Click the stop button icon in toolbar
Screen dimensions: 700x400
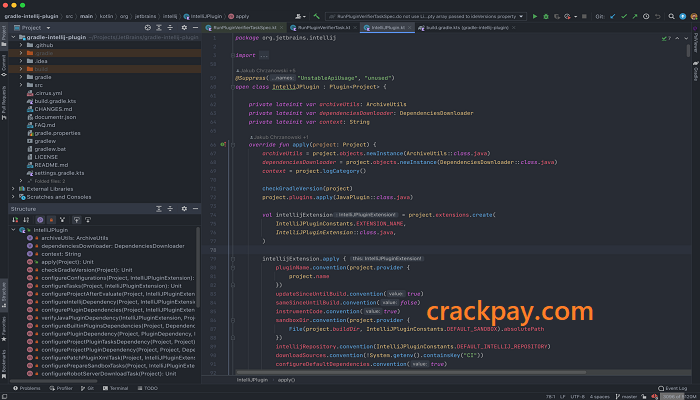click(584, 17)
